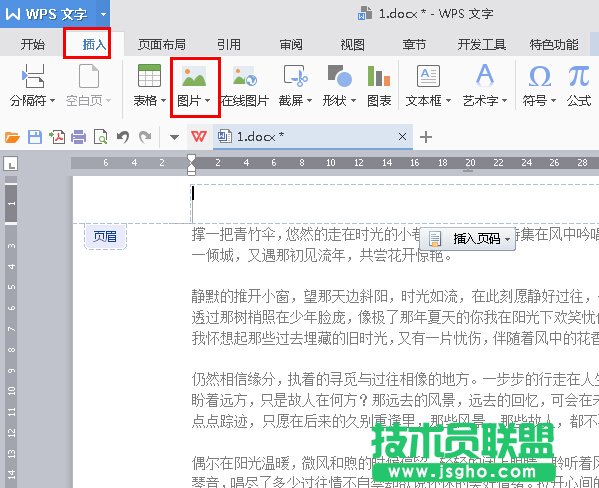The height and width of the screenshot is (488, 599).
Task: Select the Shapes (形状) icon
Action: 340,76
